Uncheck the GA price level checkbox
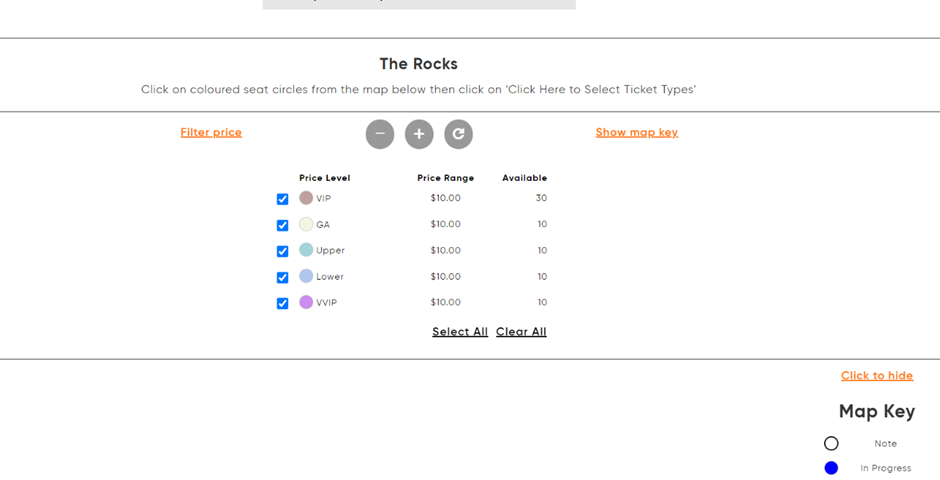The width and height of the screenshot is (940, 480). (282, 225)
